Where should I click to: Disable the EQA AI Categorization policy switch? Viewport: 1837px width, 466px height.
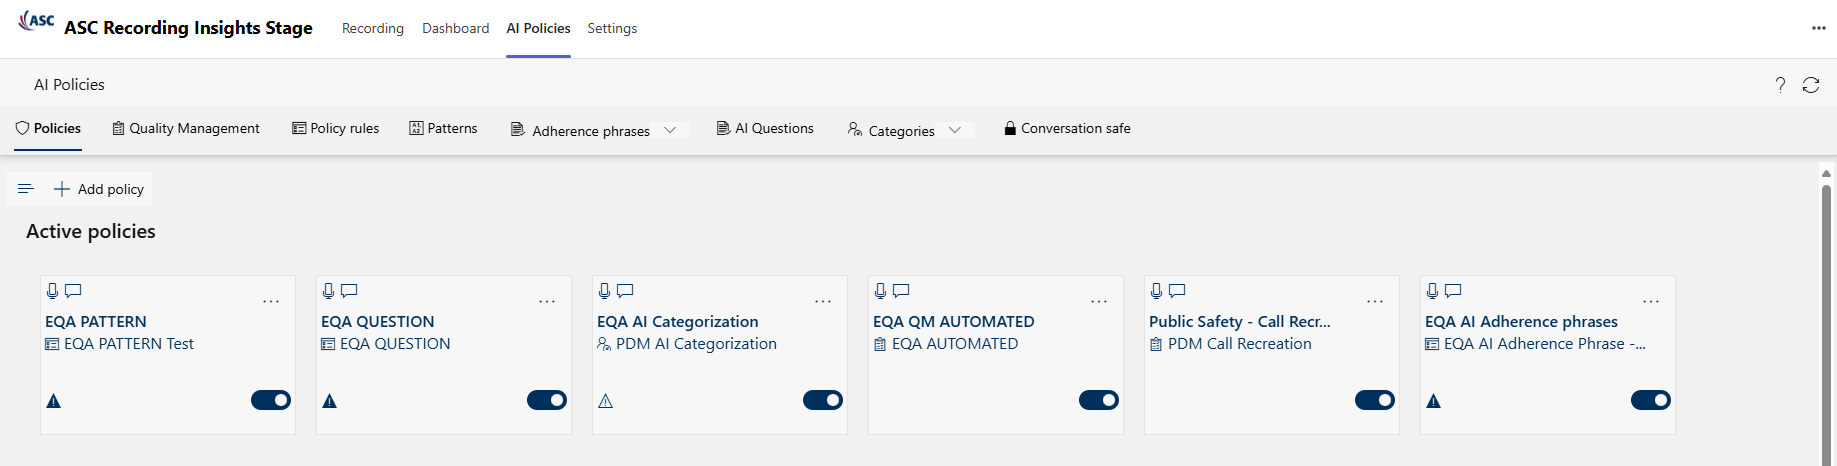tap(823, 400)
